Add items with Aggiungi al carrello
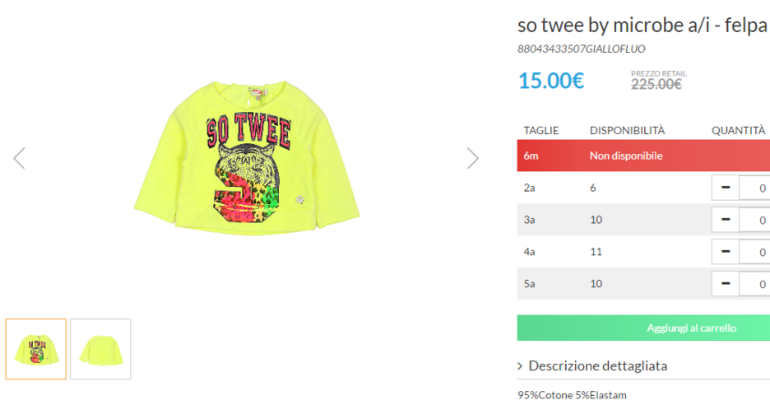Screen dimensions: 770x414 [x=643, y=328]
